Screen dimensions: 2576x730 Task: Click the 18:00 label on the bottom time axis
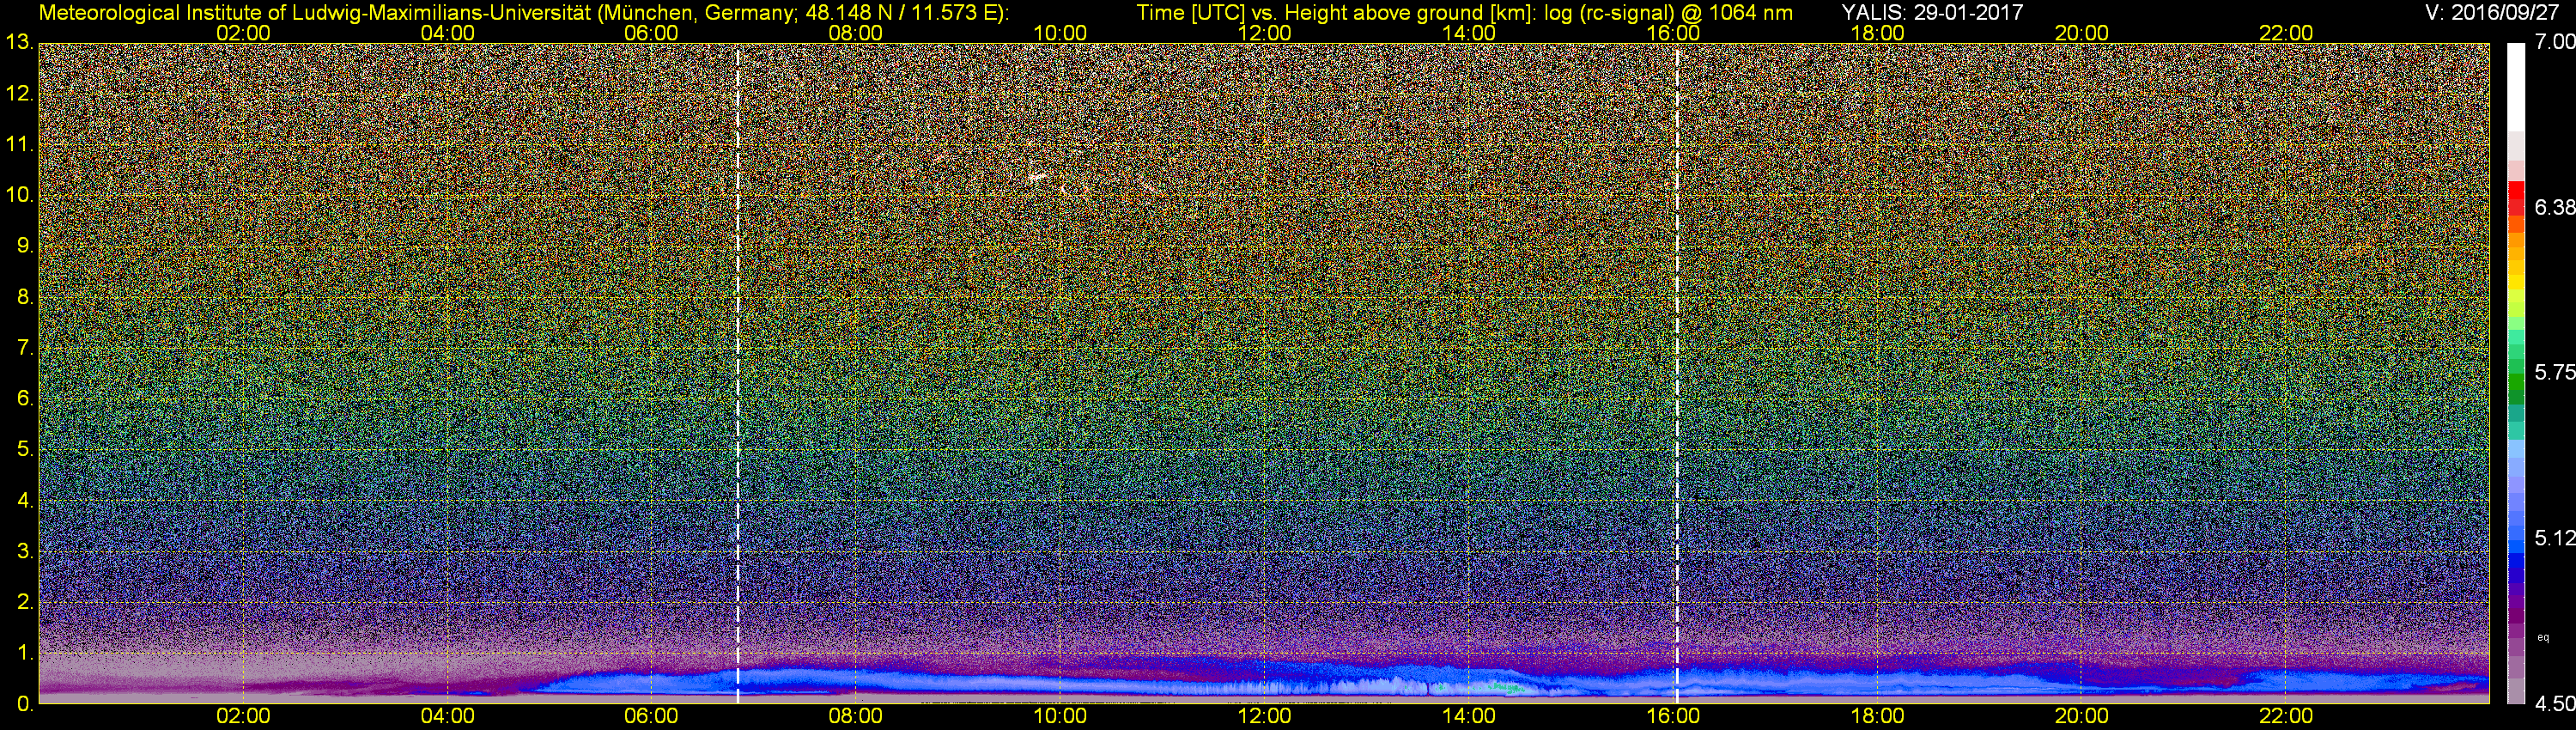pyautogui.click(x=1877, y=717)
